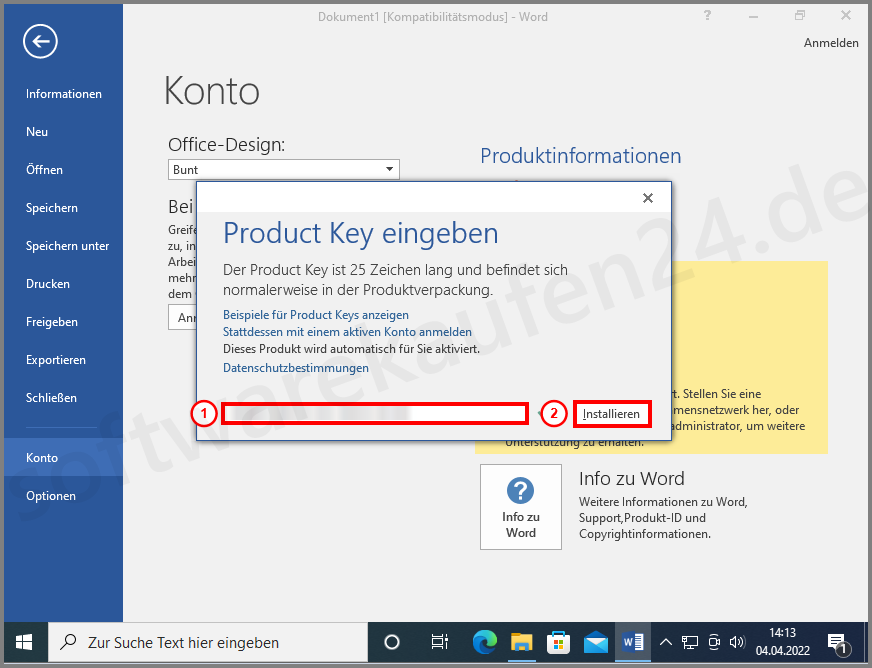The image size is (872, 668).
Task: Open the Action Center notifications icon
Action: [836, 643]
